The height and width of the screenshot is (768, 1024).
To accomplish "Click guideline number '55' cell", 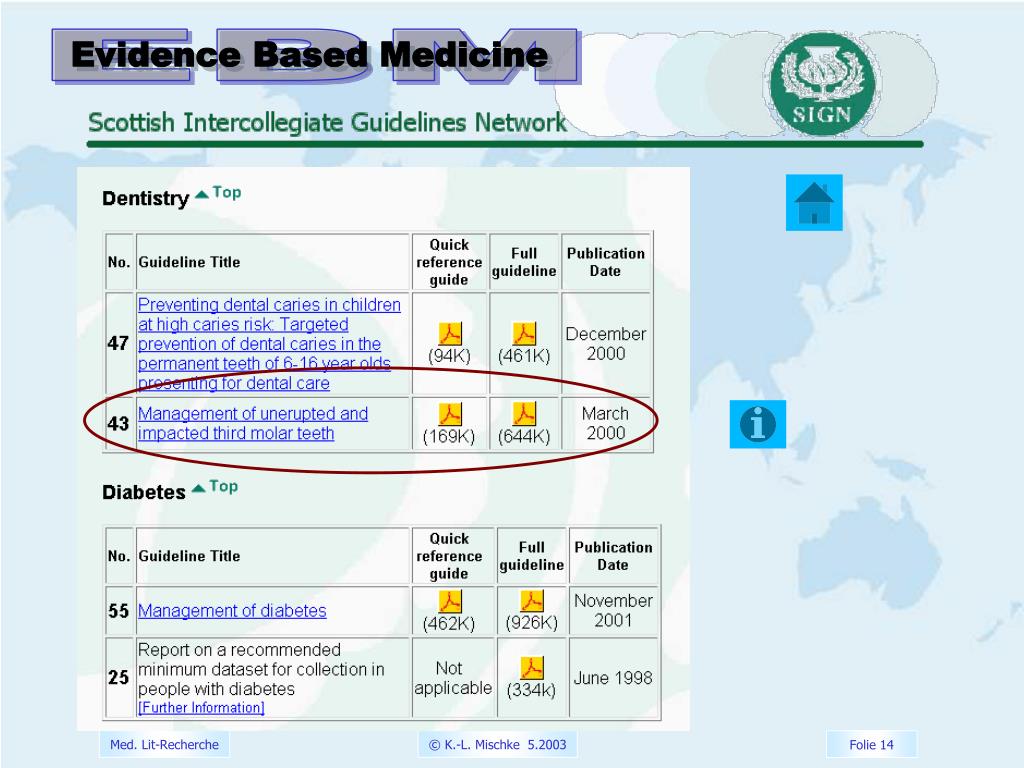I will coord(118,611).
